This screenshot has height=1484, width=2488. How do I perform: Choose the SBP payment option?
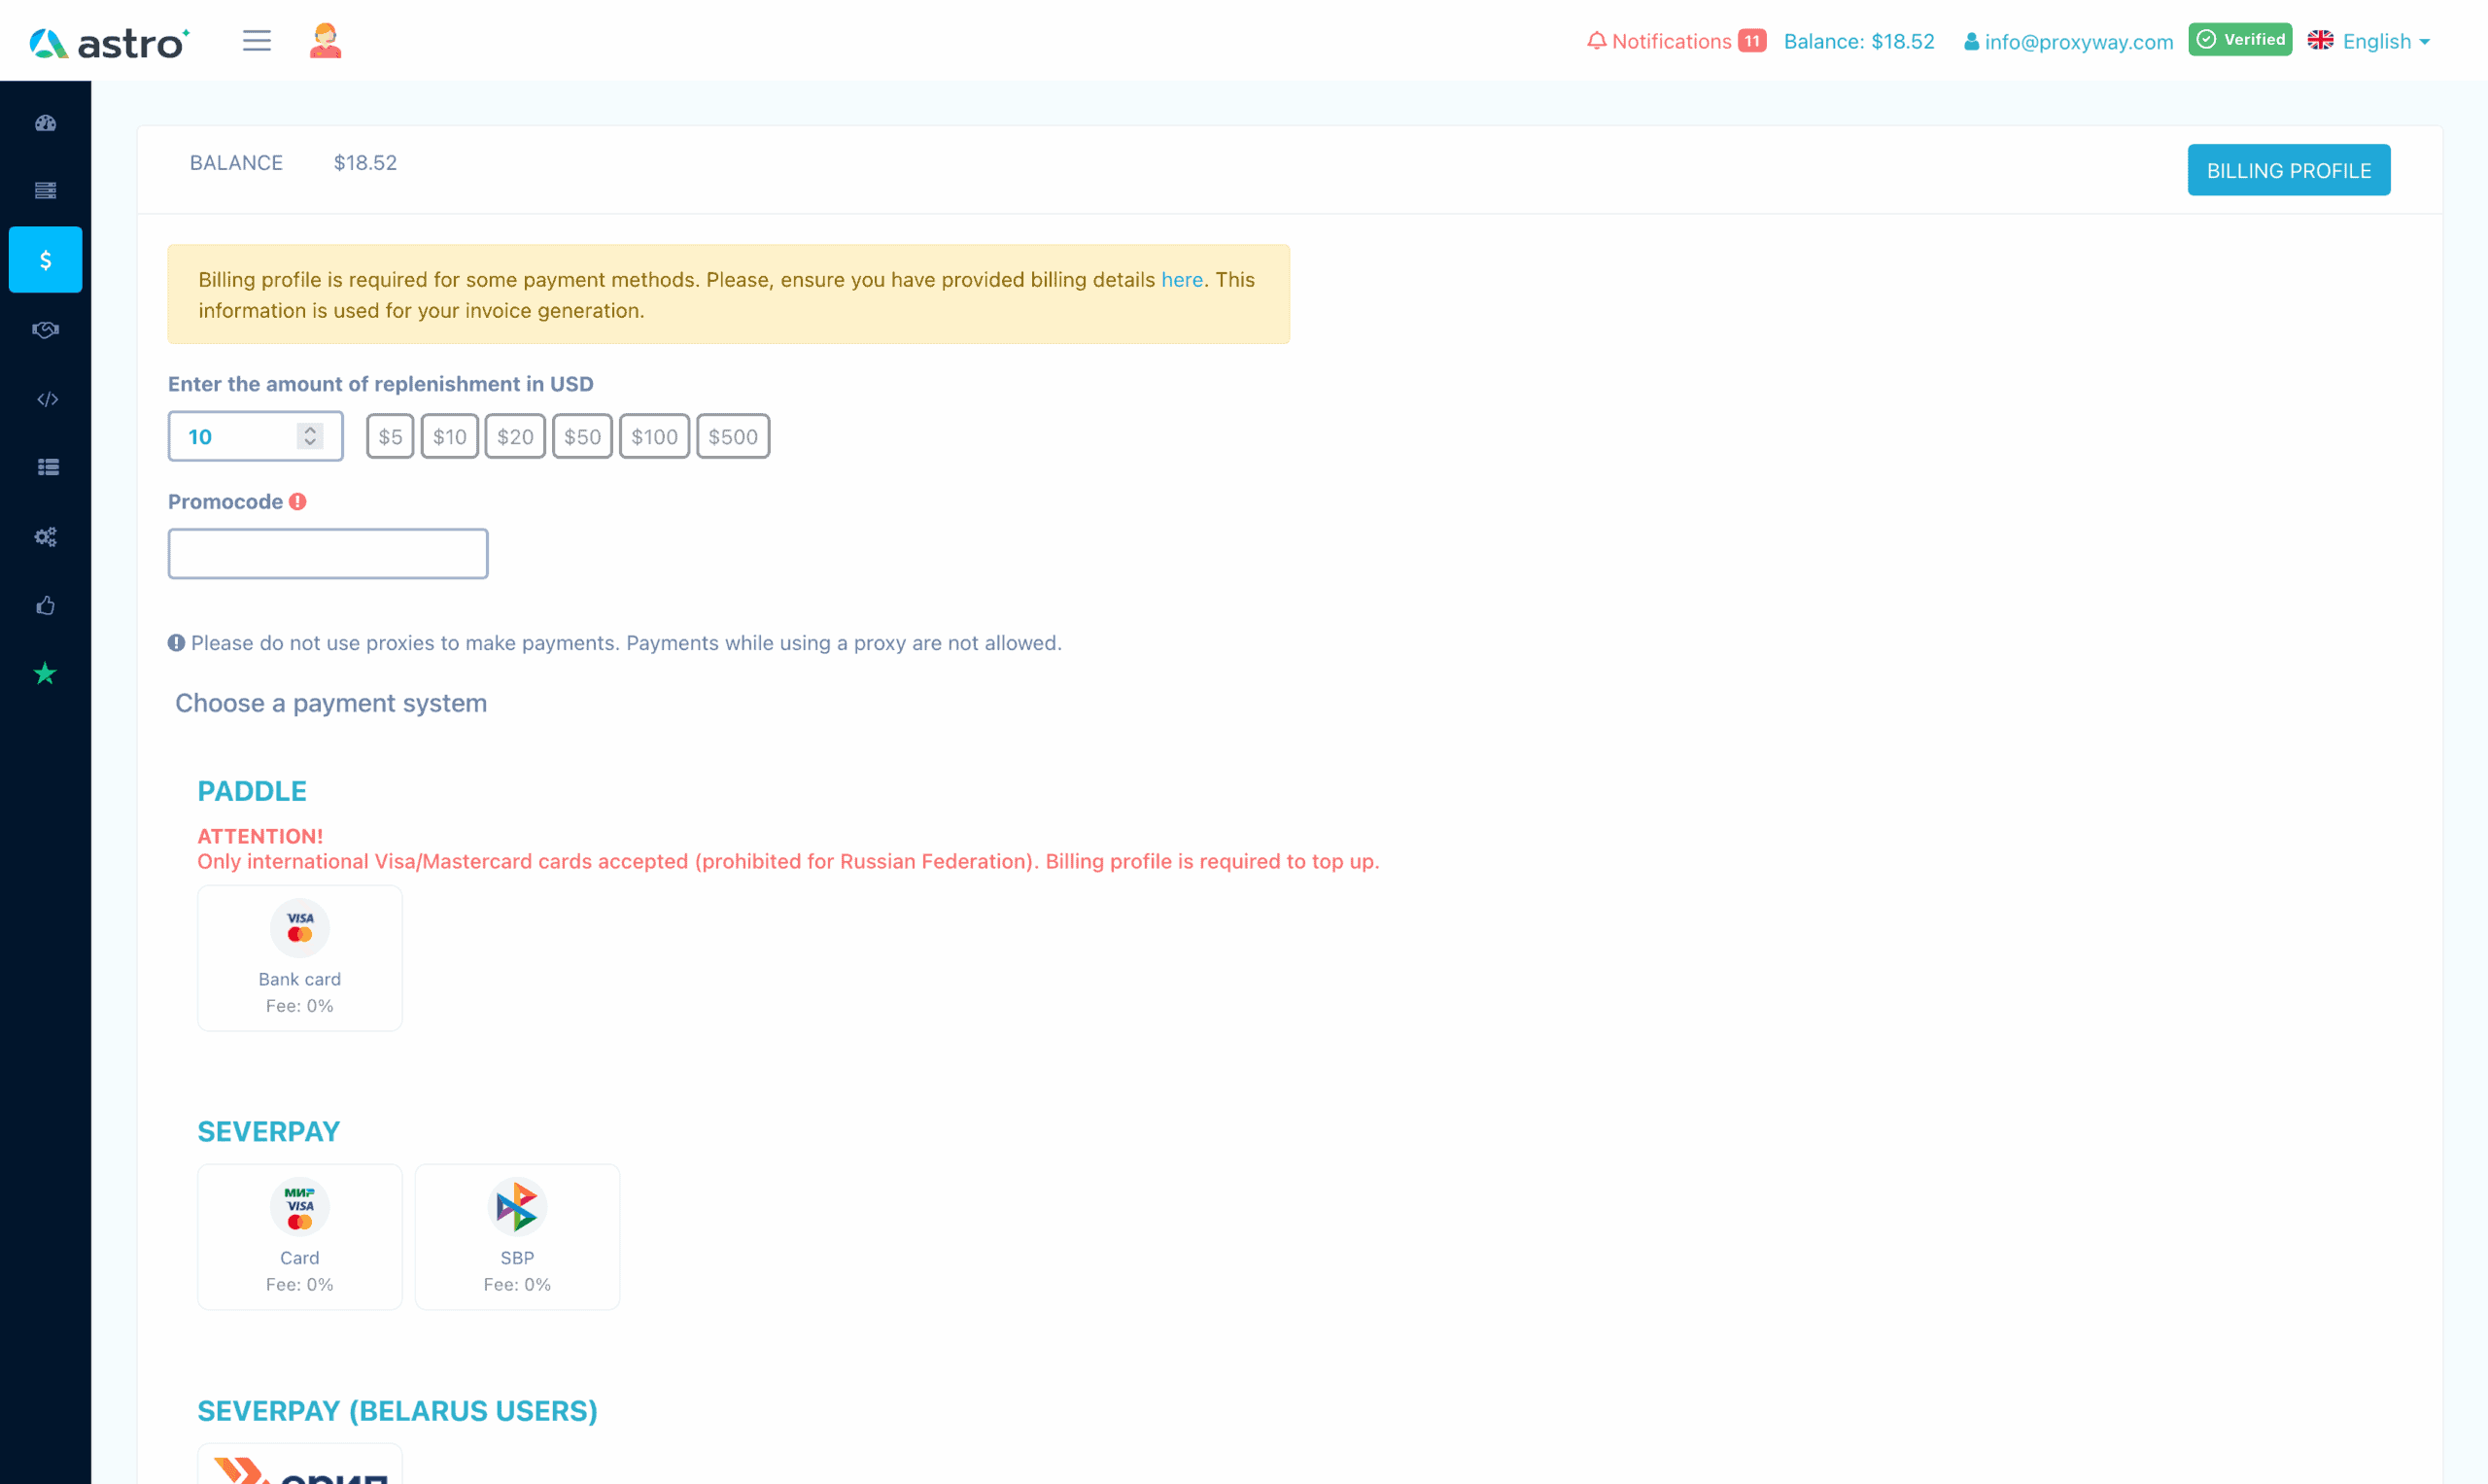517,1236
